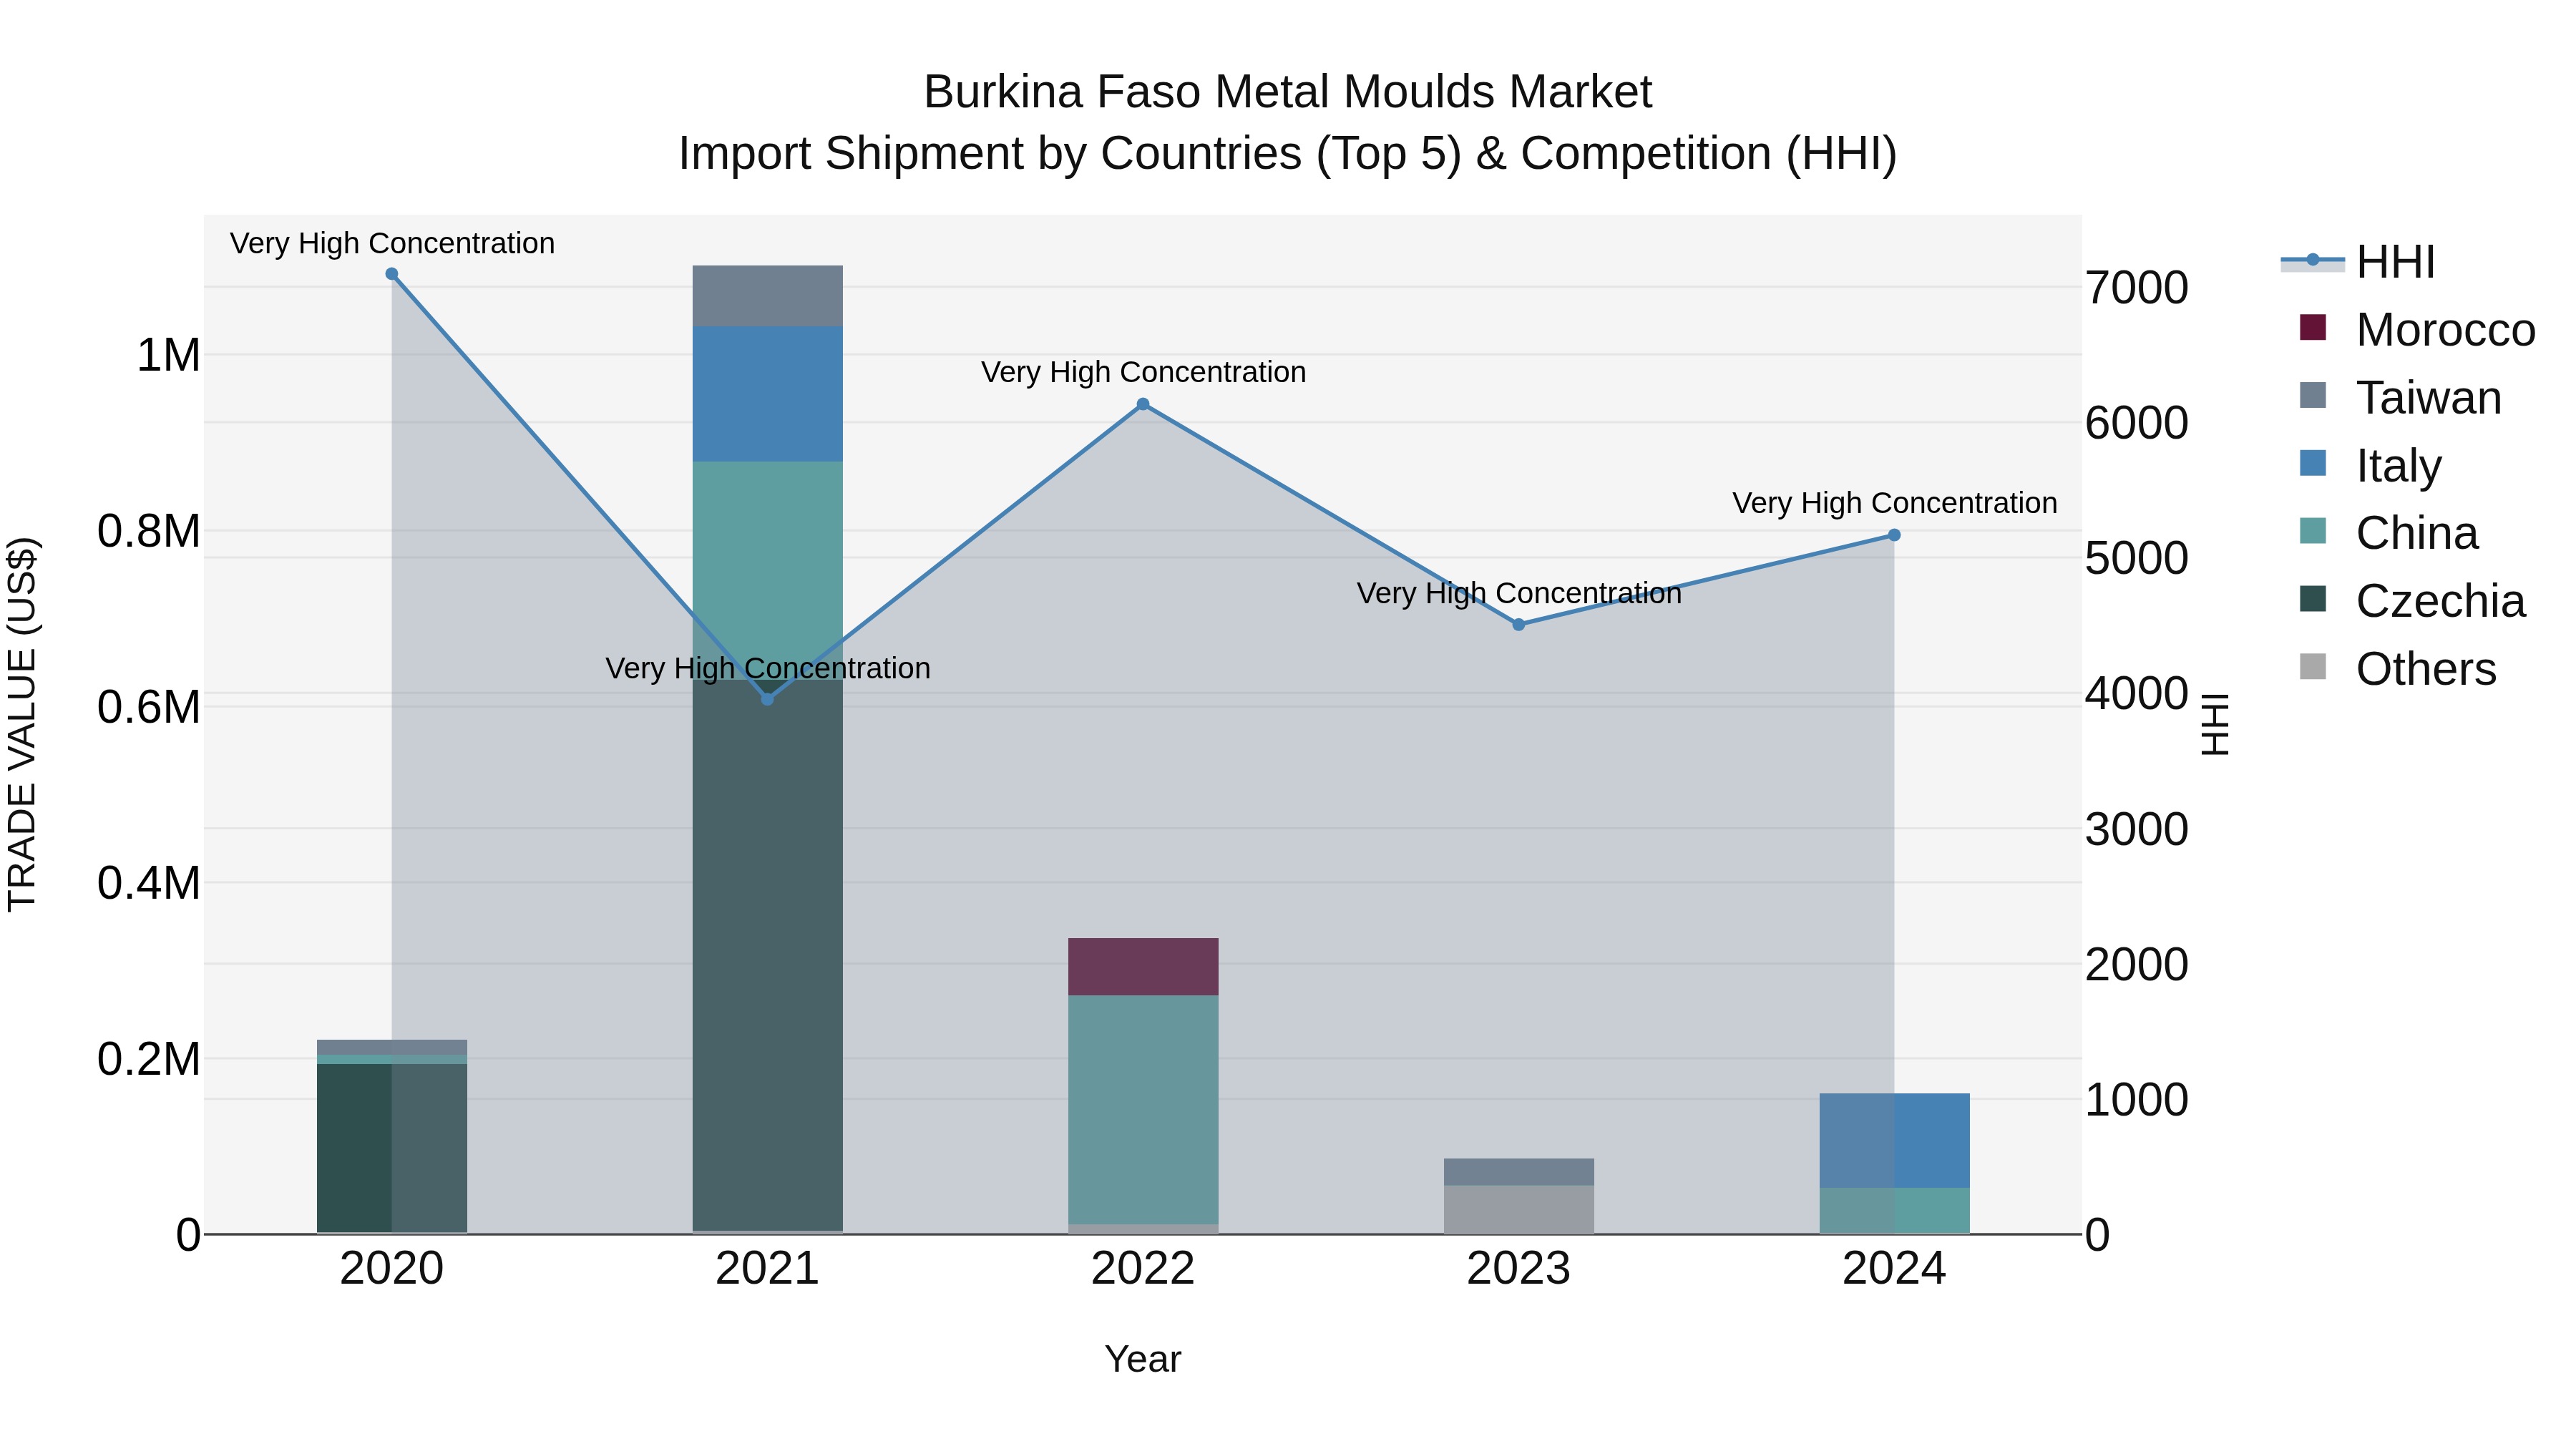The width and height of the screenshot is (2576, 1449).
Task: Click the 3000 tick on the HHI axis
Action: point(2137,830)
